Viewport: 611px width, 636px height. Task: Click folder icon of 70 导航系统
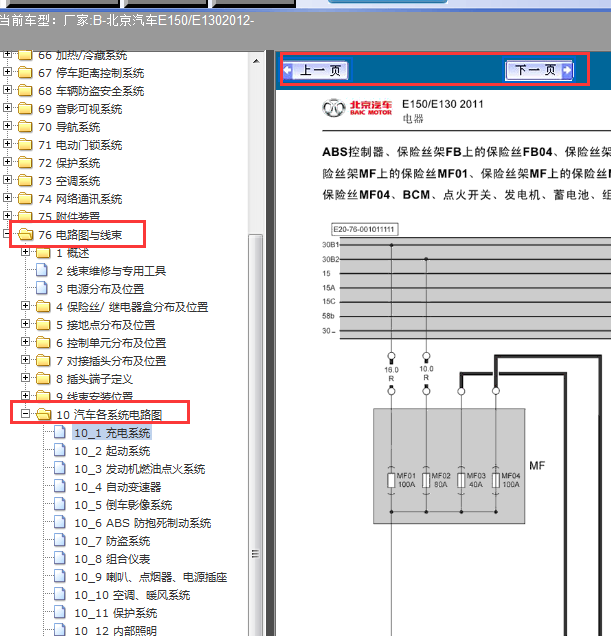pos(25,127)
